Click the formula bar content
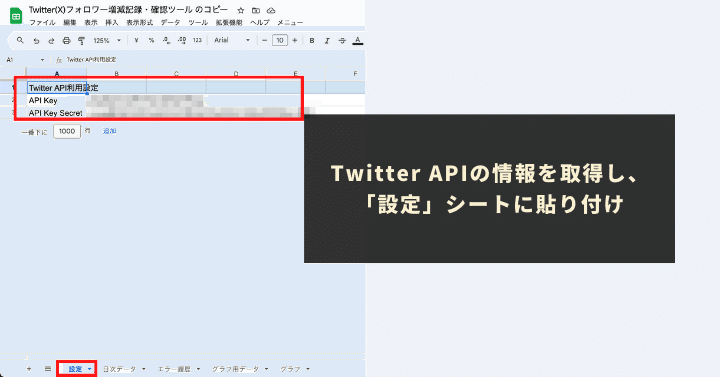The image size is (720, 377). pos(91,60)
